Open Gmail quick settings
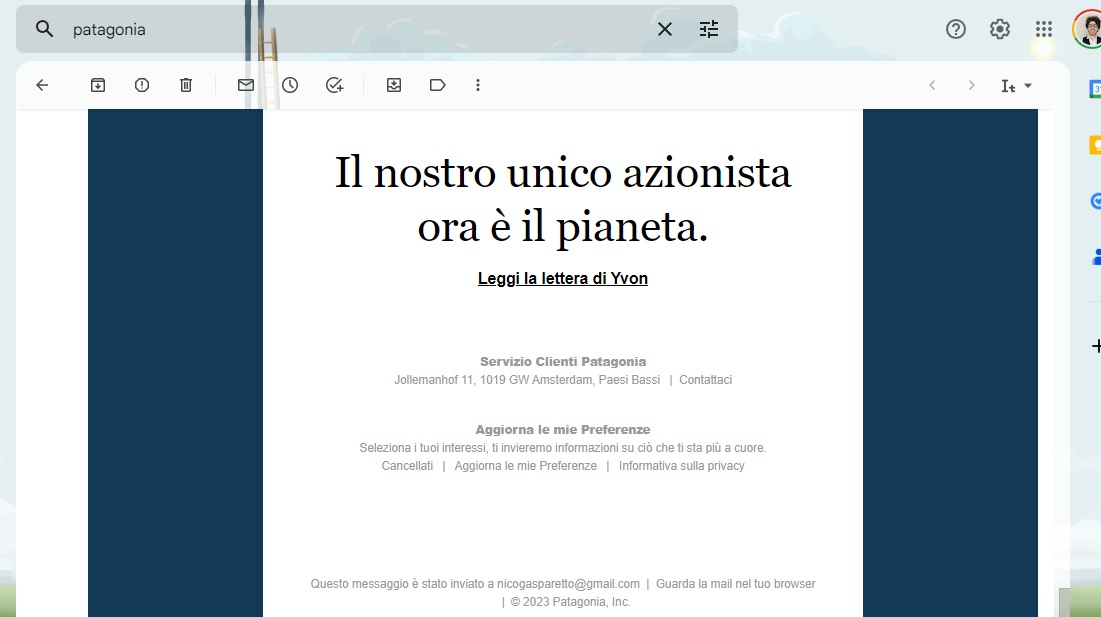Screen dimensions: 1101x617 999,29
